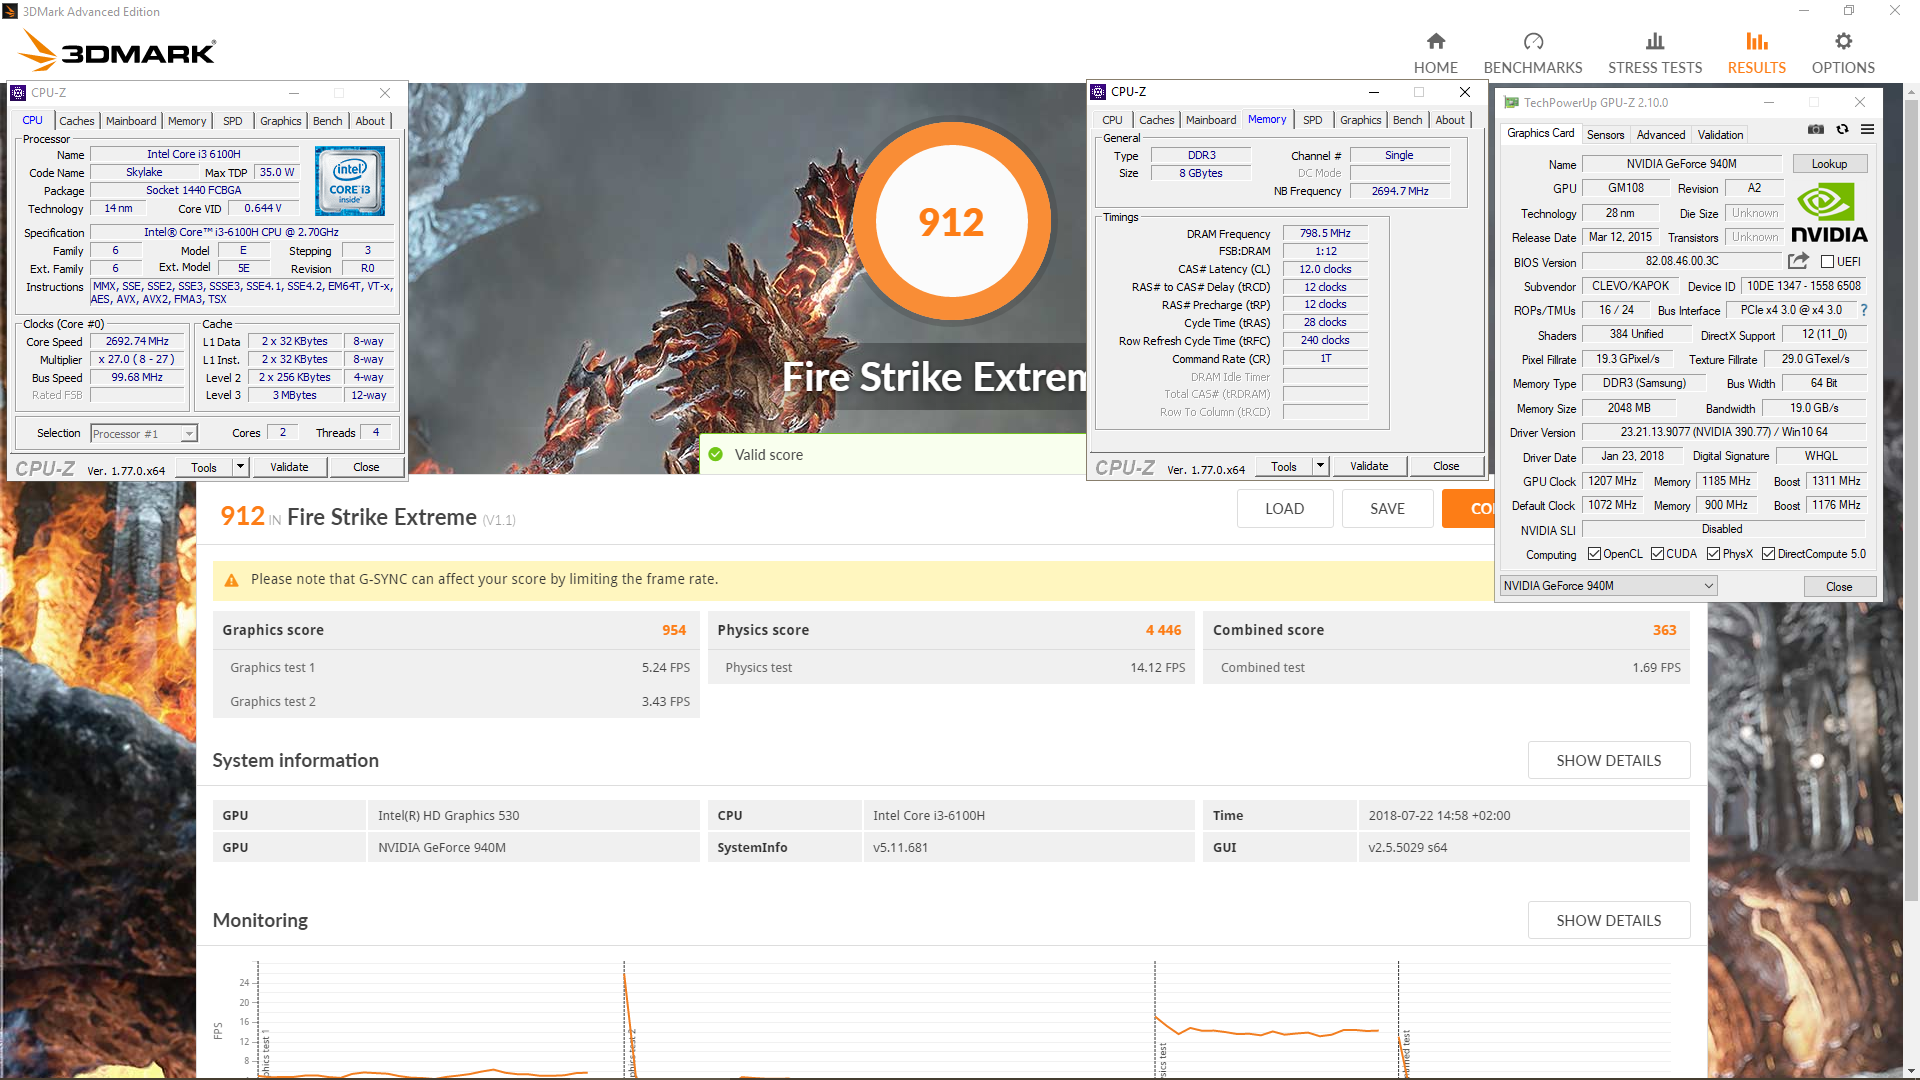This screenshot has height=1080, width=1920.
Task: Switch to Sensors tab in GPU-Z
Action: (x=1605, y=135)
